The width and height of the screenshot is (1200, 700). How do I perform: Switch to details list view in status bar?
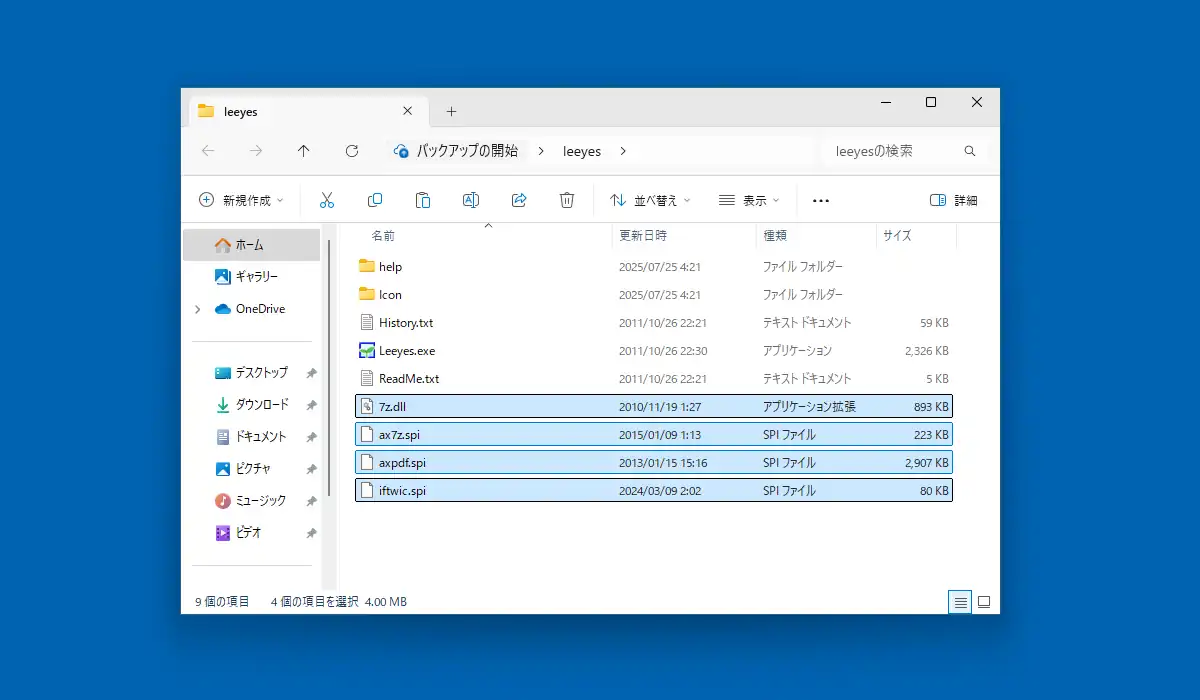point(960,602)
